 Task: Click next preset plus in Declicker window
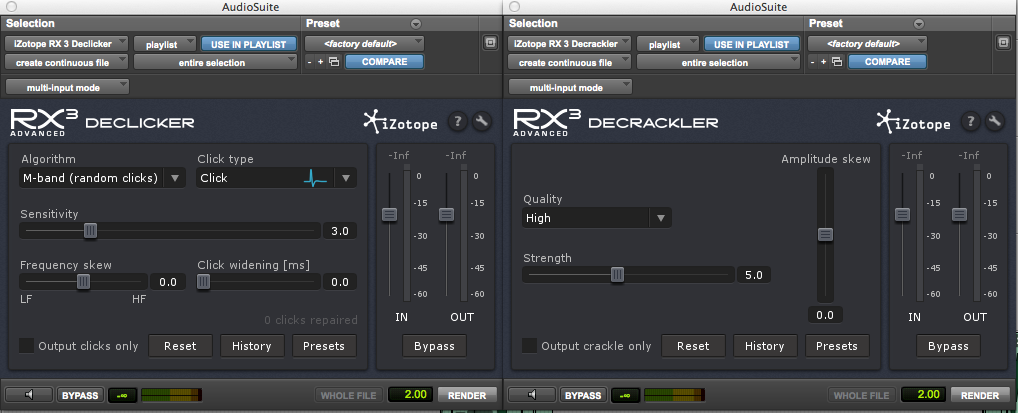(321, 62)
